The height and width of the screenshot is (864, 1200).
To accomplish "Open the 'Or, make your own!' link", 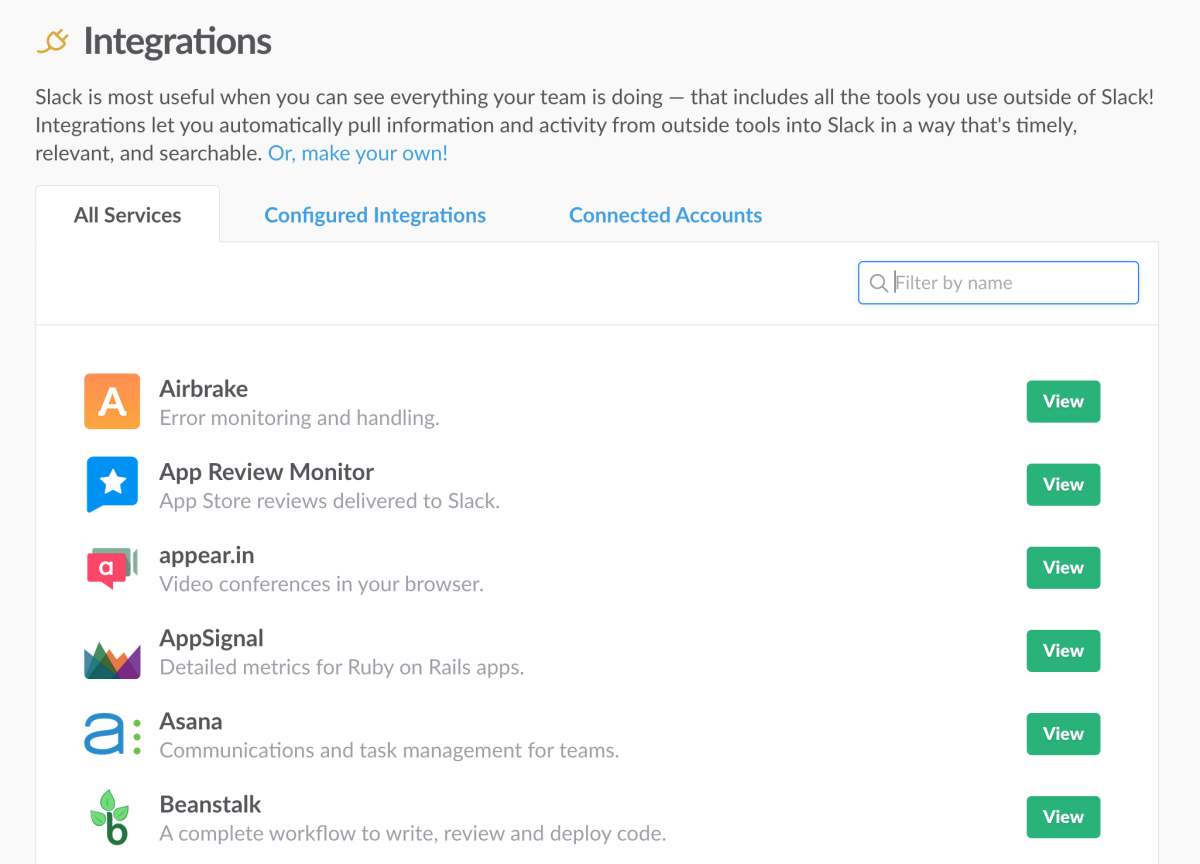I will [x=357, y=153].
